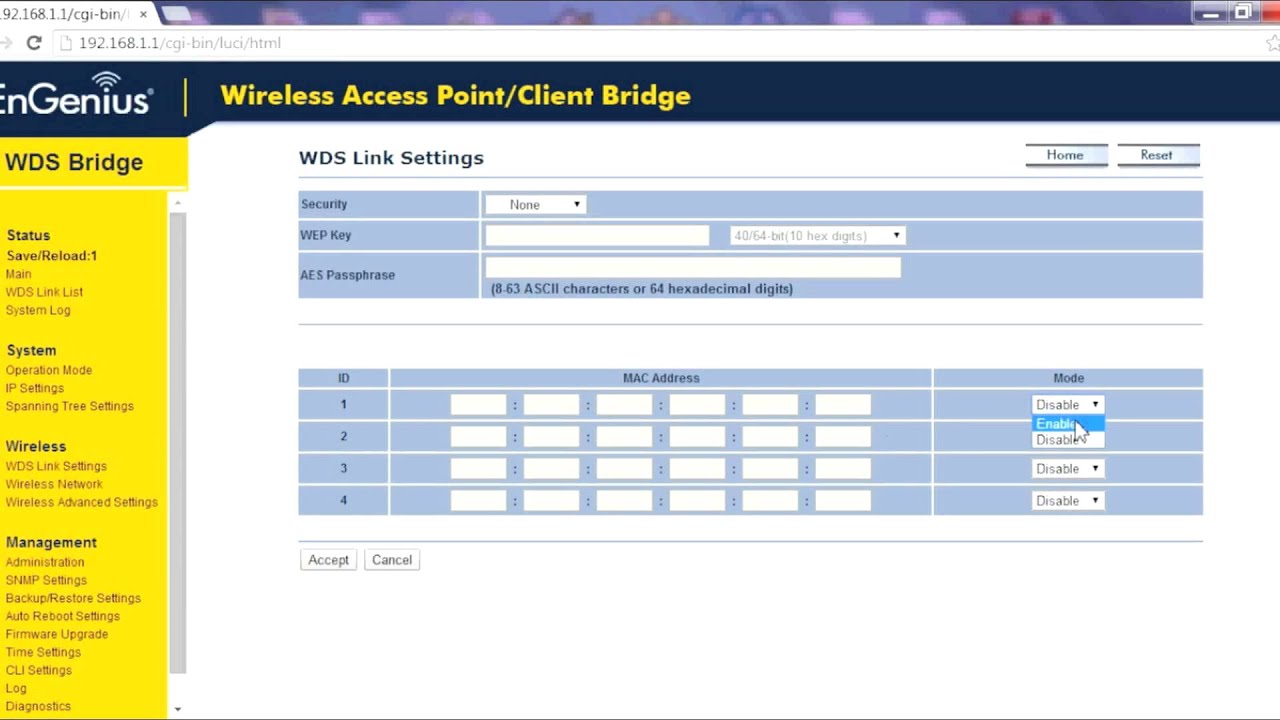This screenshot has width=1280, height=720.
Task: Click the Reset button
Action: pos(1157,155)
